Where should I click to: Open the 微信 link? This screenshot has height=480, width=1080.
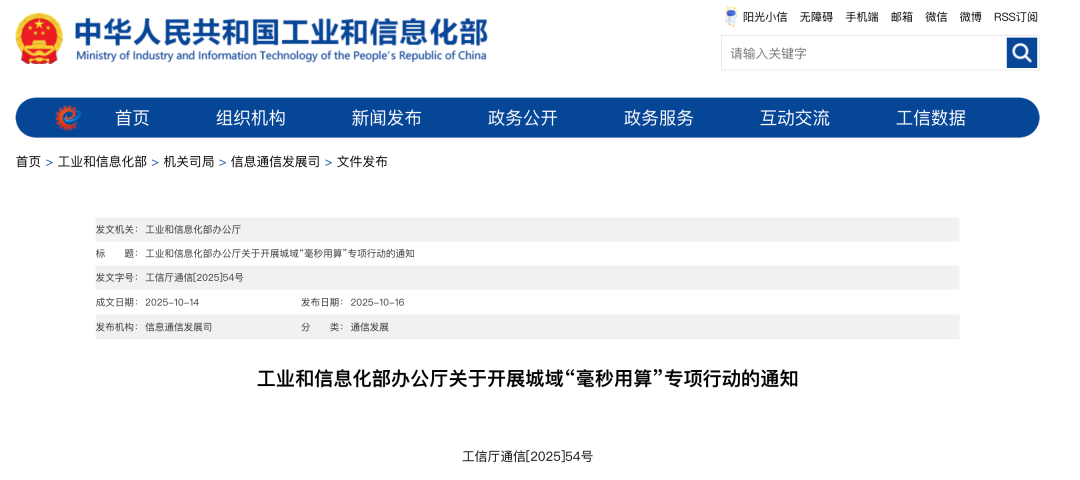pos(936,17)
